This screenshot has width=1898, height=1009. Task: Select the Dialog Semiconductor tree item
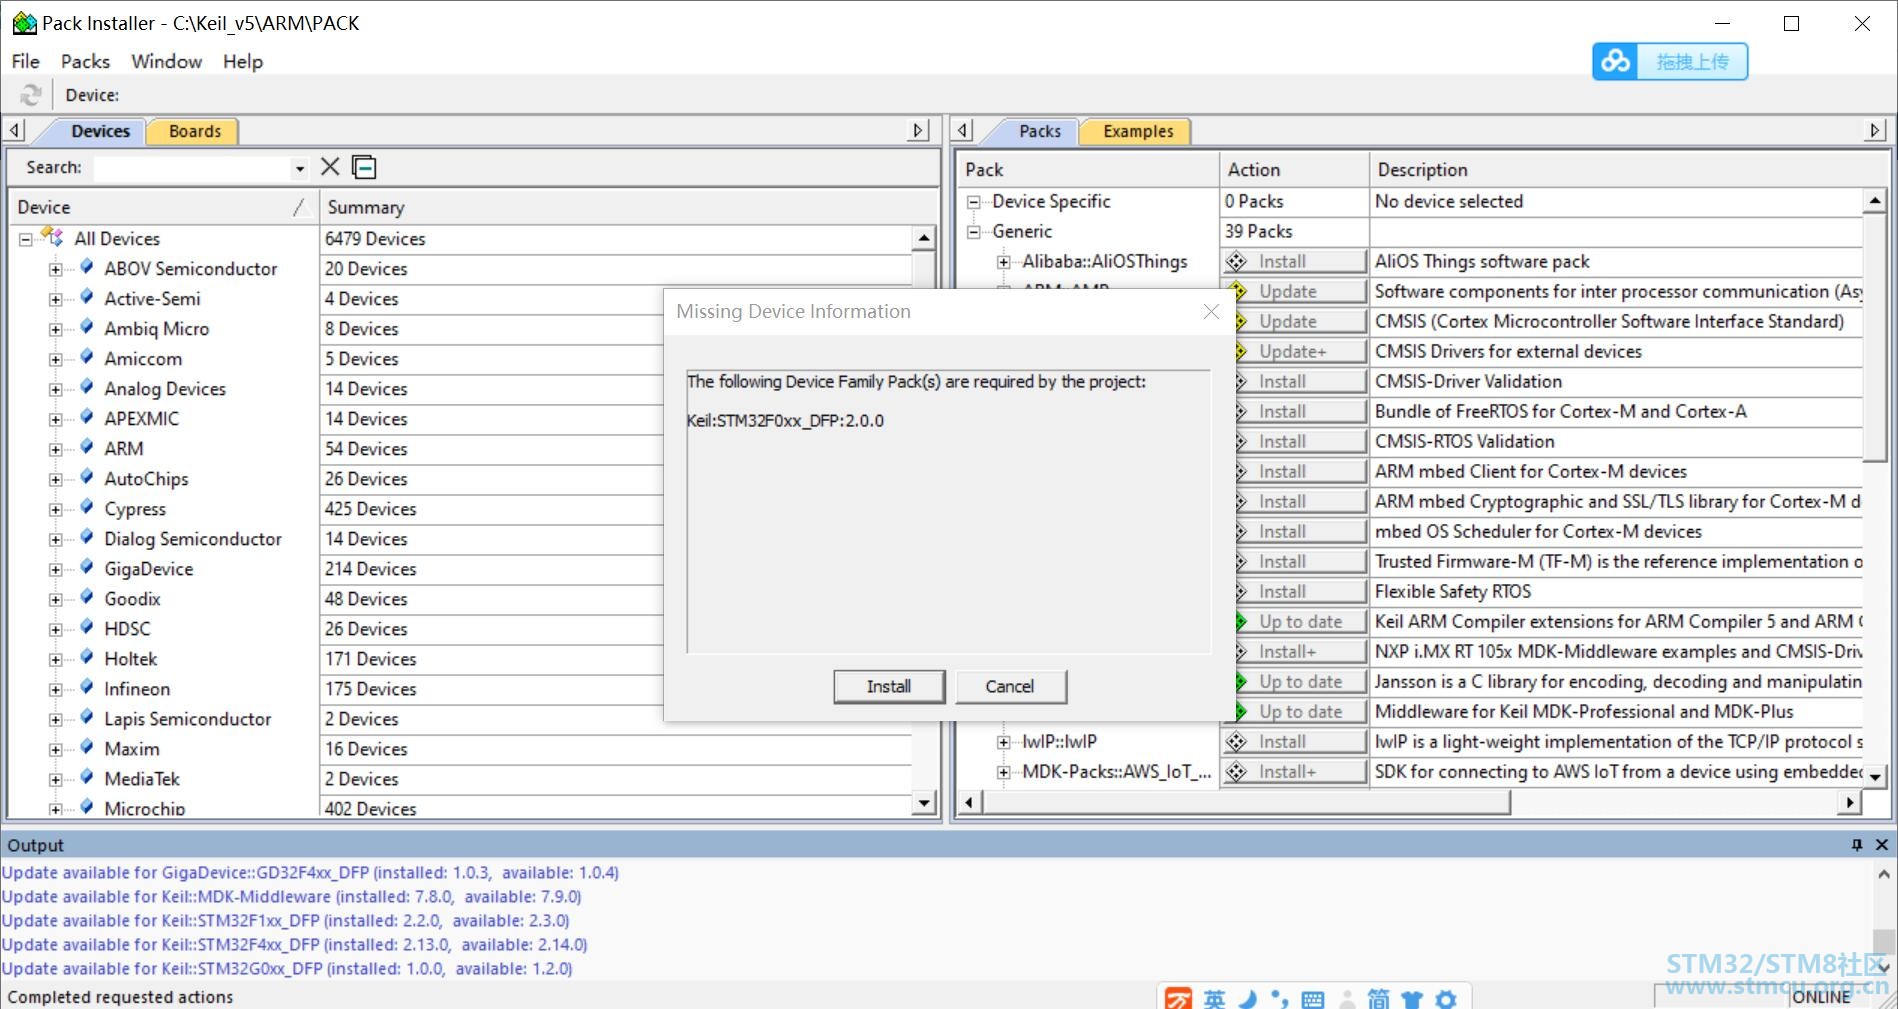[x=193, y=539]
